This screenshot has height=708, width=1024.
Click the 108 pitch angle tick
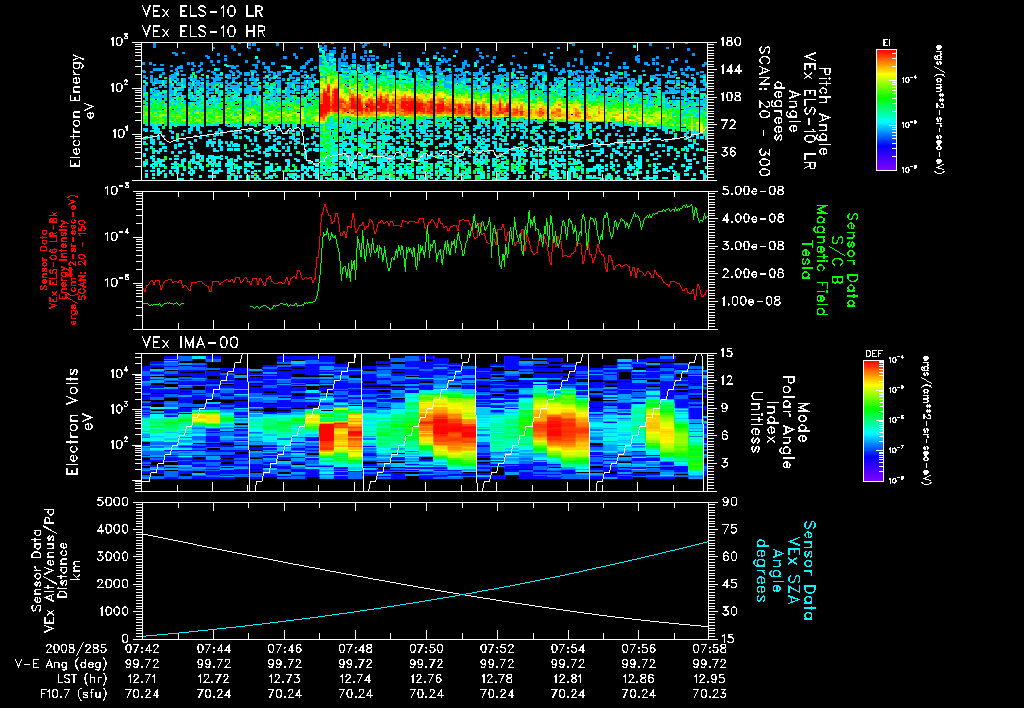pyautogui.click(x=731, y=97)
